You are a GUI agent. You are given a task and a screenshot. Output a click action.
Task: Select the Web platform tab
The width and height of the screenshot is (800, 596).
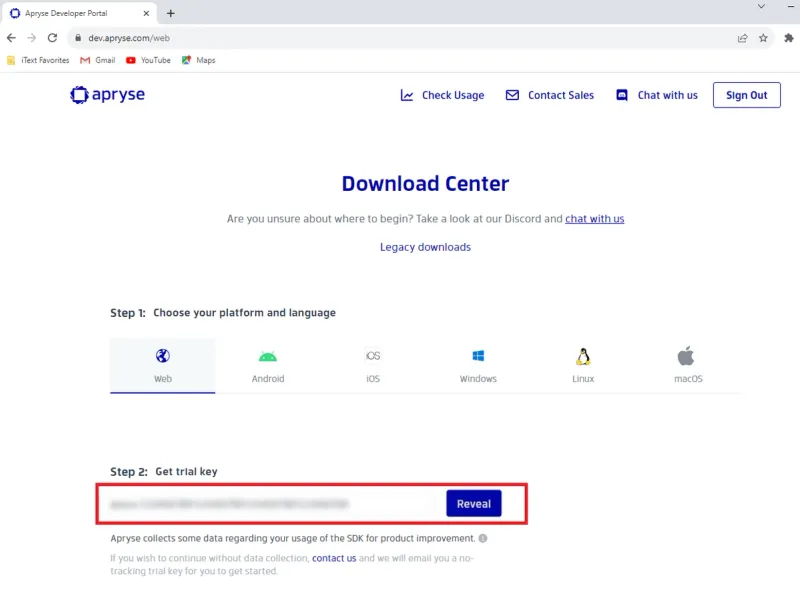tap(163, 366)
